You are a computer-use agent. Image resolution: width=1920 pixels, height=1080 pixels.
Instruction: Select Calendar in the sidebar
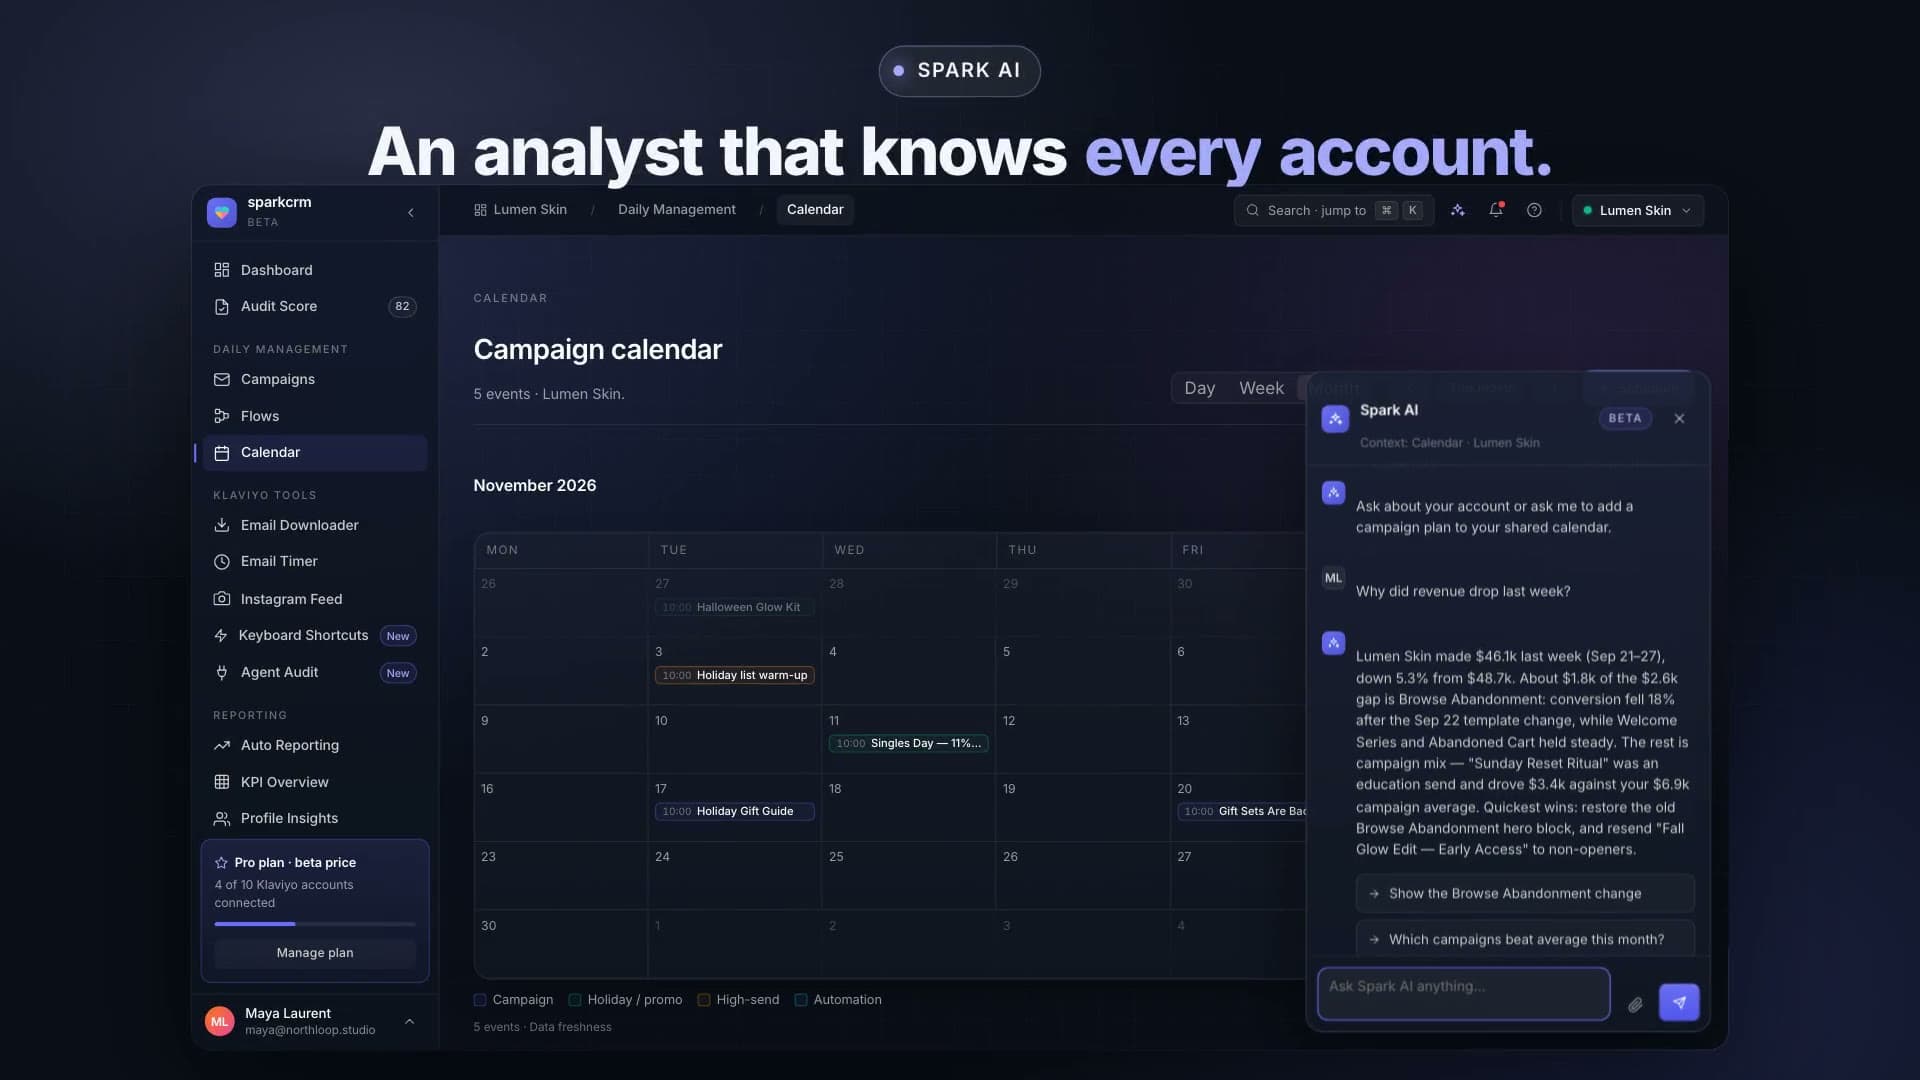[x=314, y=452]
